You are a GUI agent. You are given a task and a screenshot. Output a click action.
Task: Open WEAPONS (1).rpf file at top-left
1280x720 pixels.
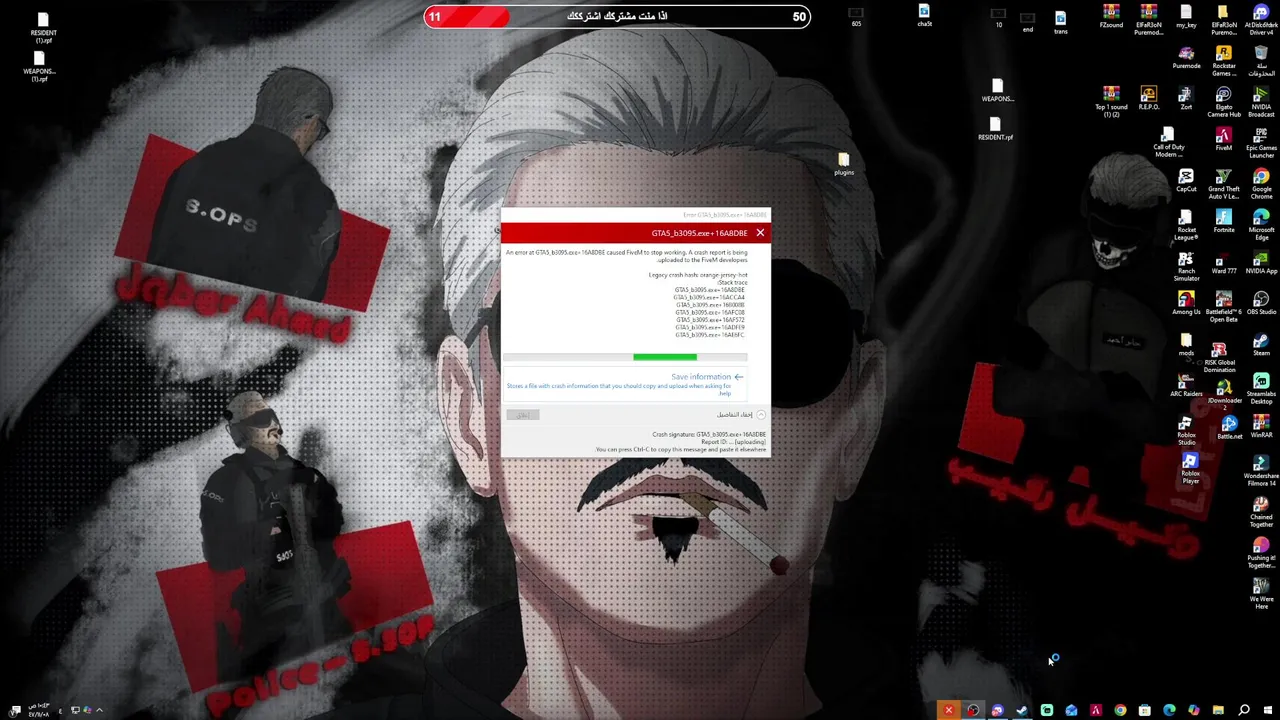coord(39,67)
